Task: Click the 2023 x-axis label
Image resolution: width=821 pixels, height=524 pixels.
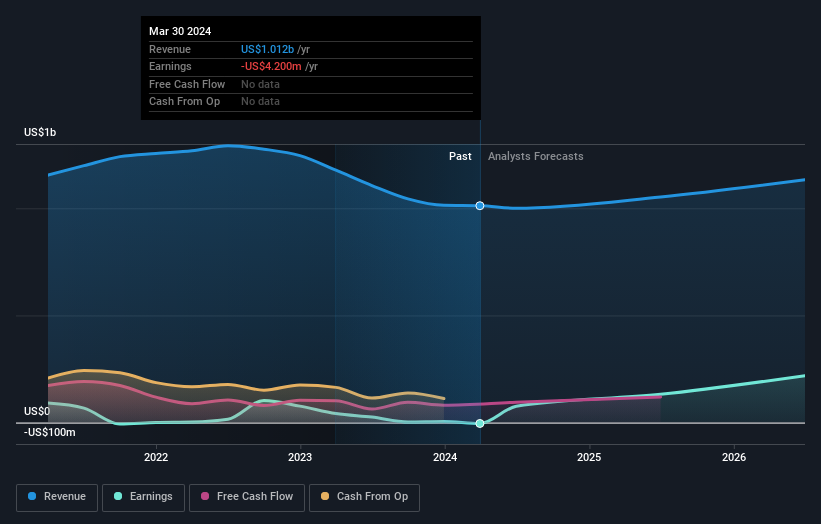Action: click(x=300, y=458)
